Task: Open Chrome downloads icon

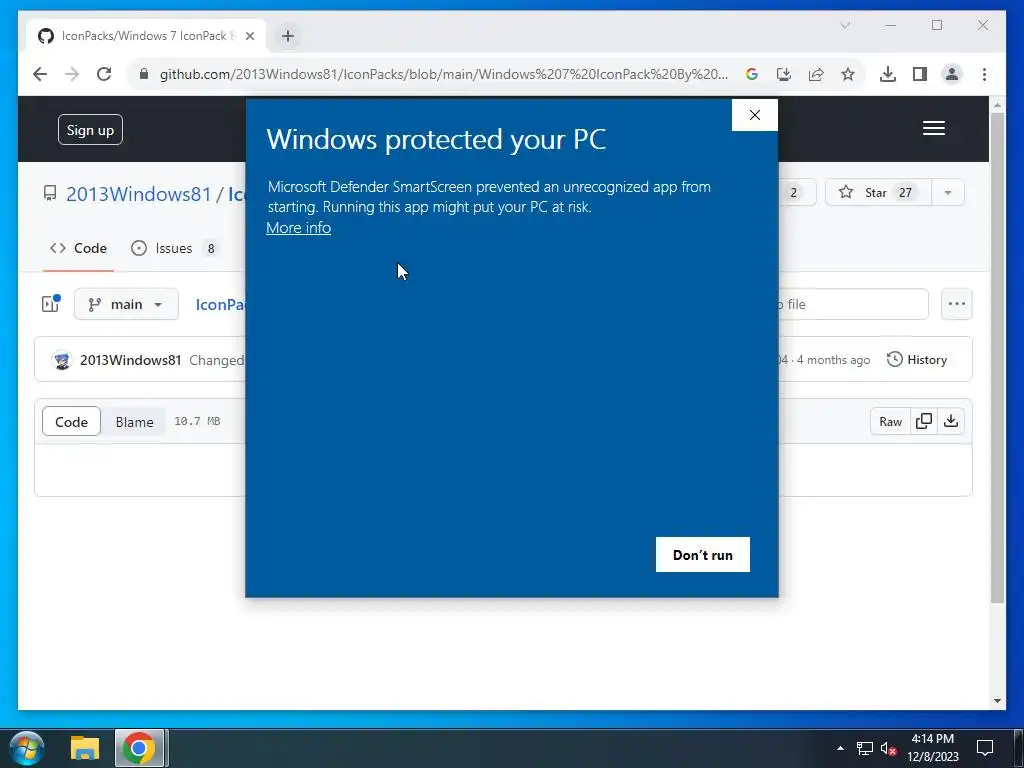Action: [888, 74]
